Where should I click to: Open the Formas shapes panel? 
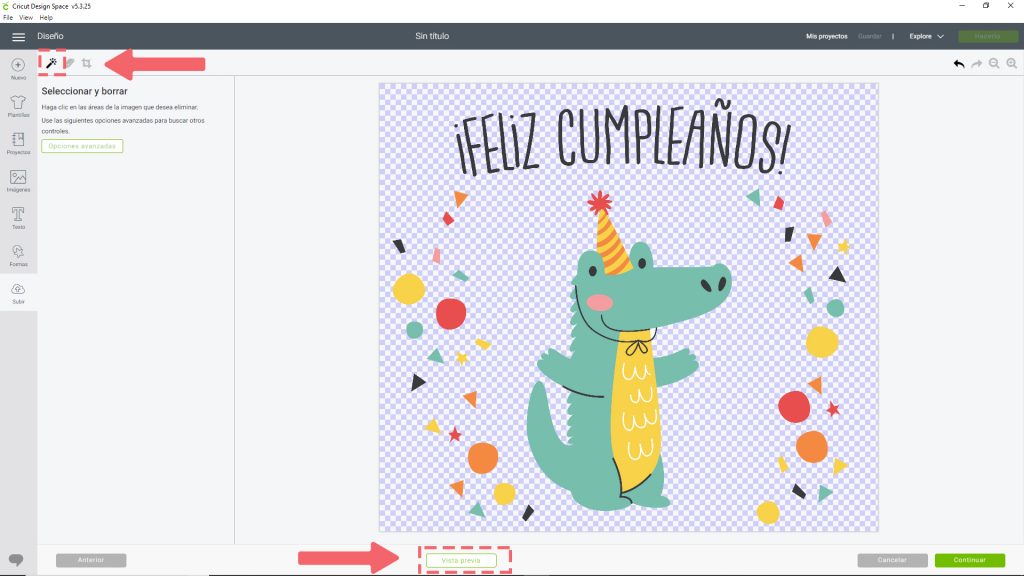point(18,255)
